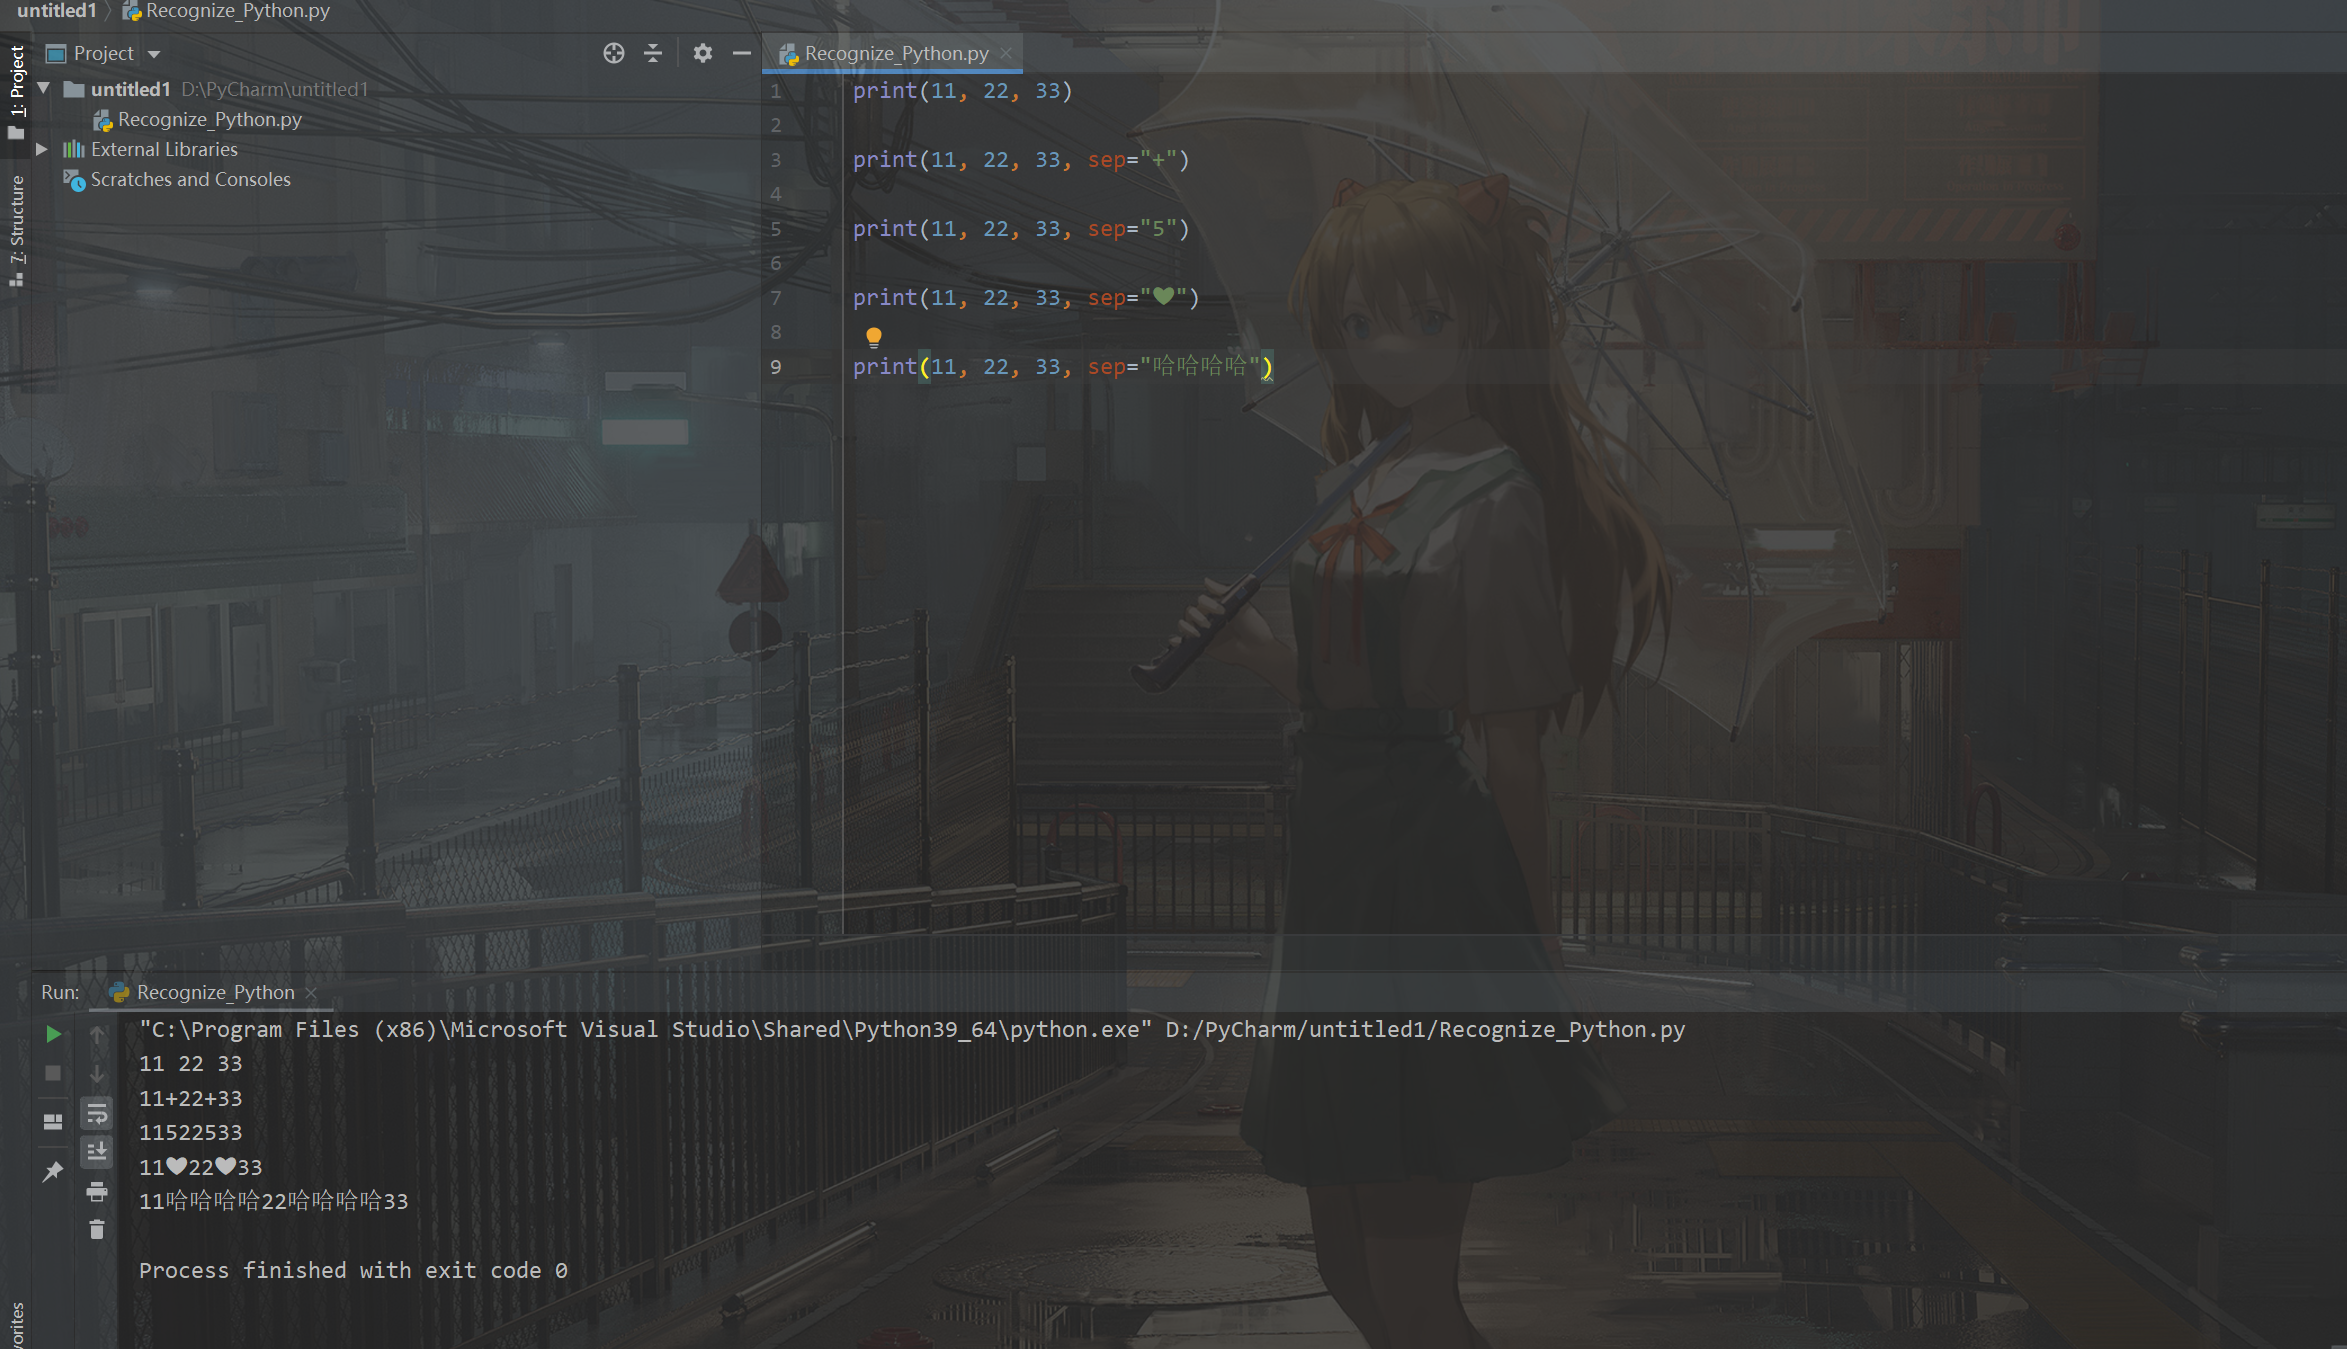
Task: Click the print output icon in Run panel
Action: (96, 1191)
